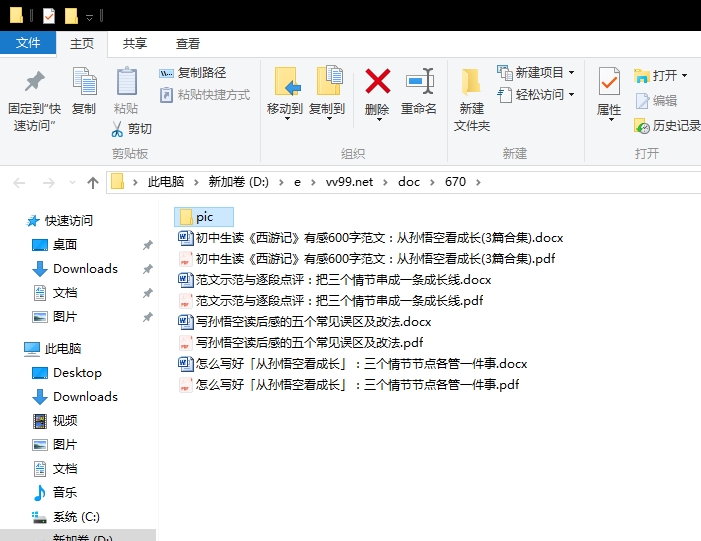Expand breadcrumb chevron after 新加卷 (D:)
Screen dimensions: 701x541
(281, 182)
